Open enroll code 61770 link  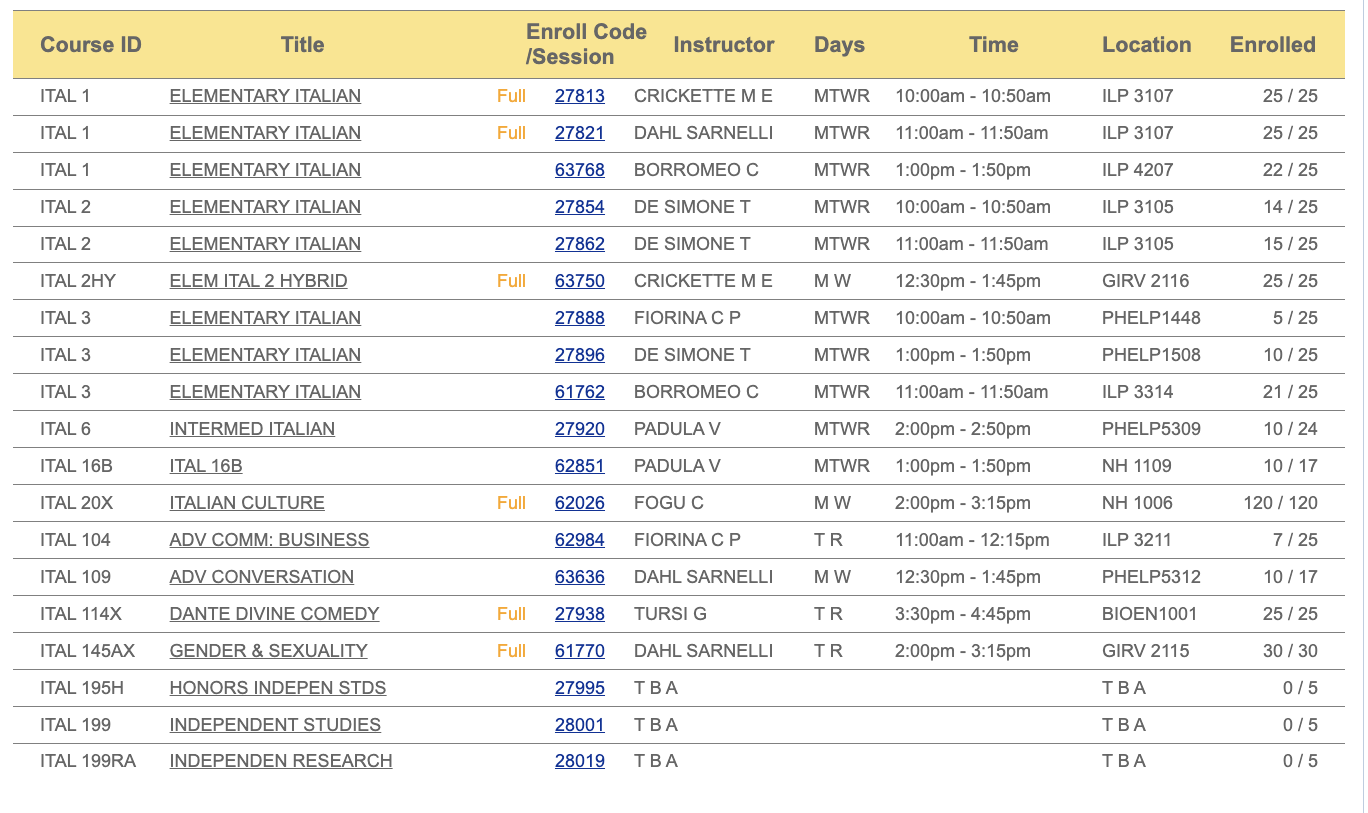[580, 651]
